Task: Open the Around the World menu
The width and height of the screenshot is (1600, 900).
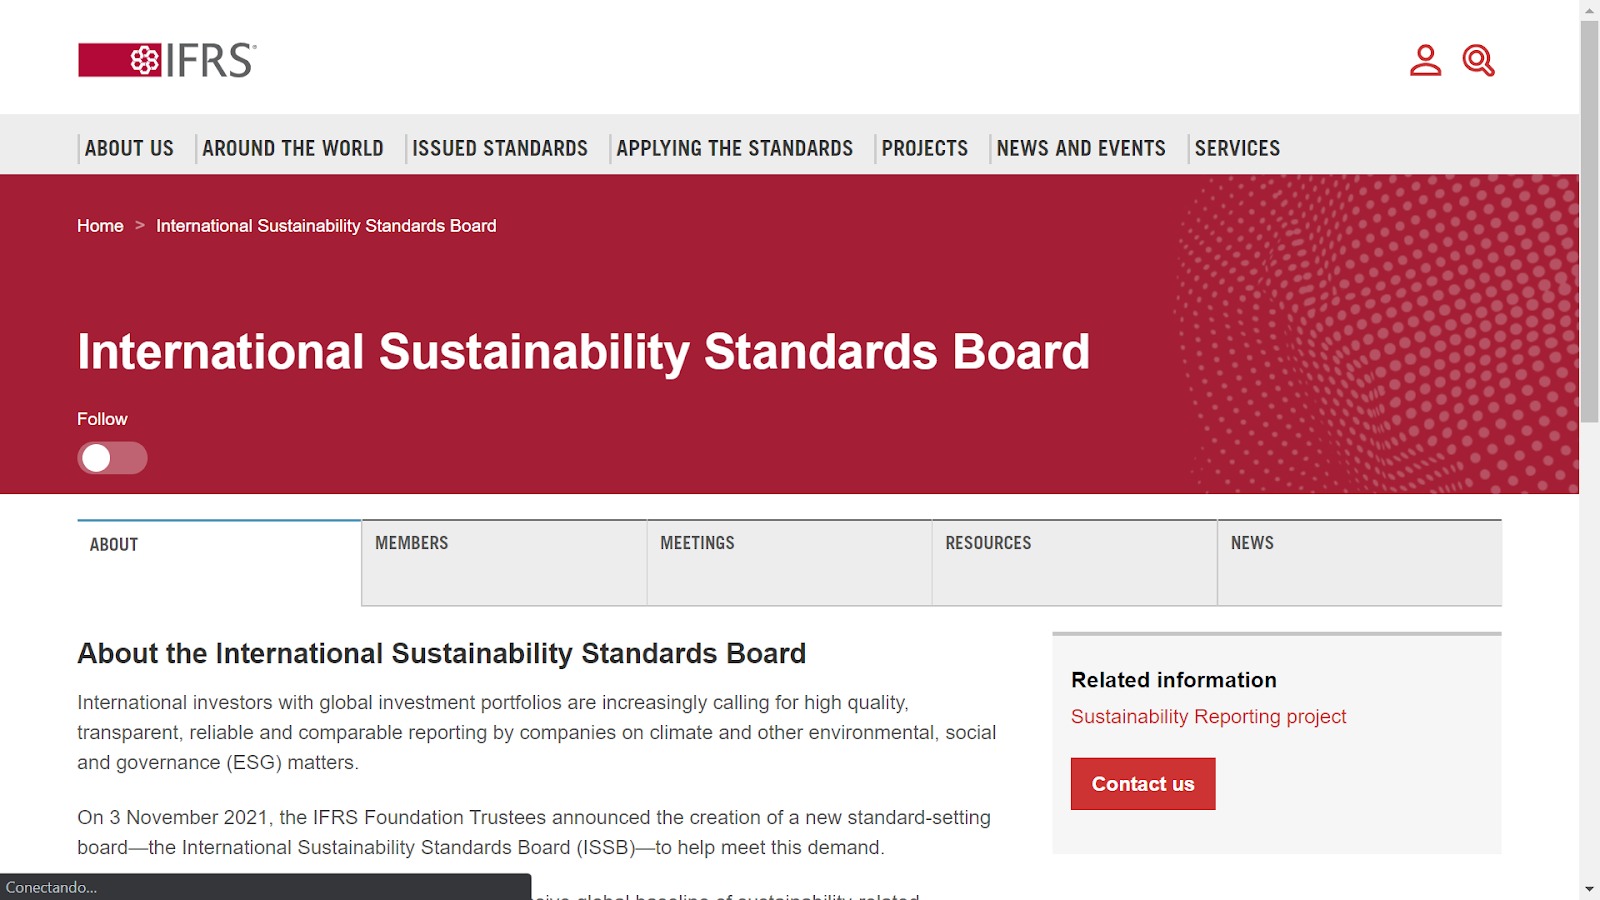Action: click(x=293, y=148)
